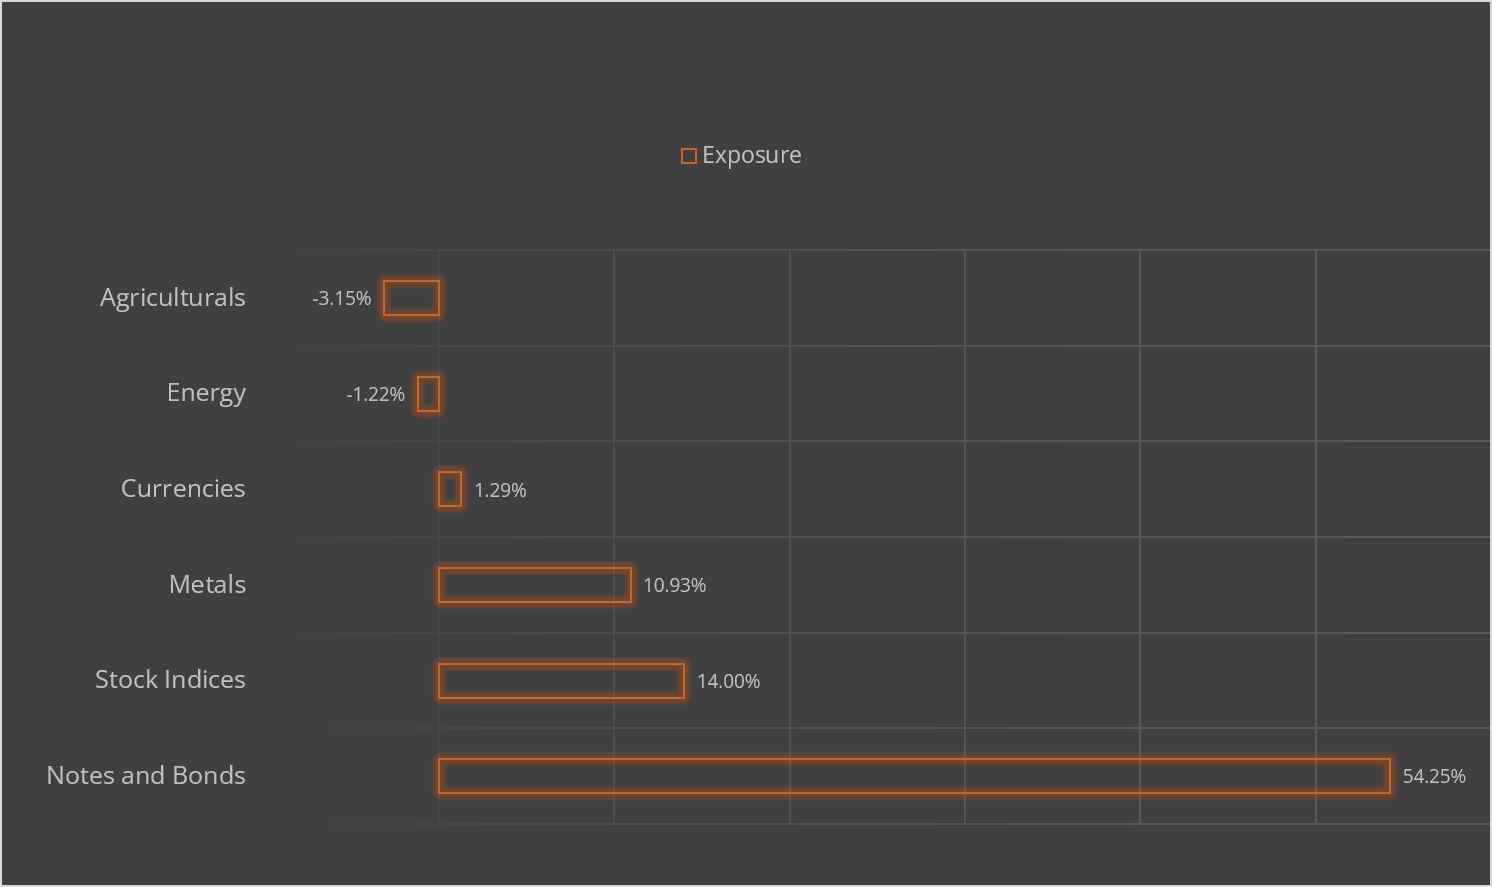Select the 10.93% data label
The image size is (1492, 887).
(x=674, y=586)
